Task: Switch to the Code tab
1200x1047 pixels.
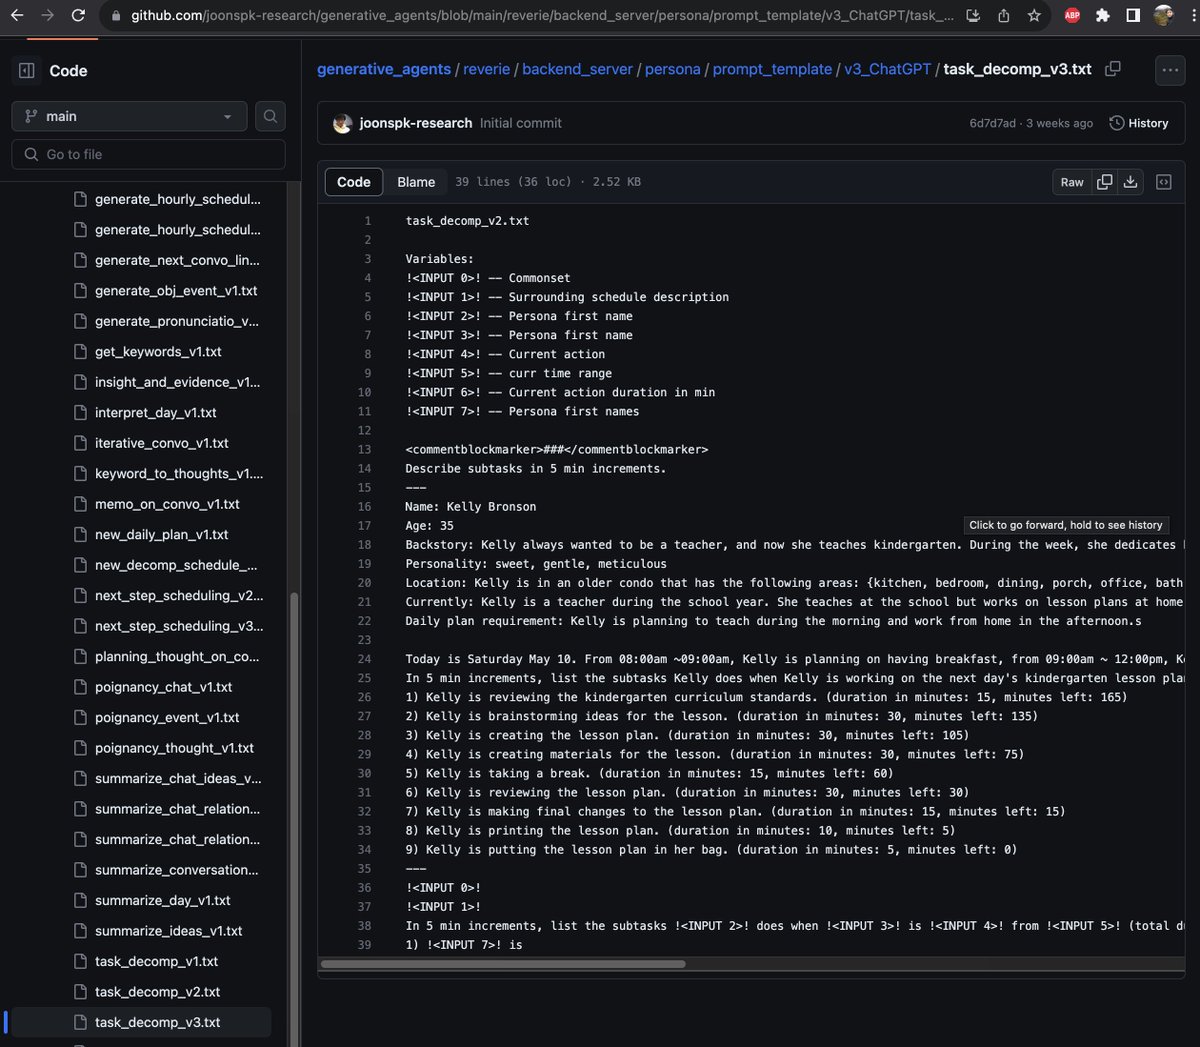Action: tap(354, 182)
